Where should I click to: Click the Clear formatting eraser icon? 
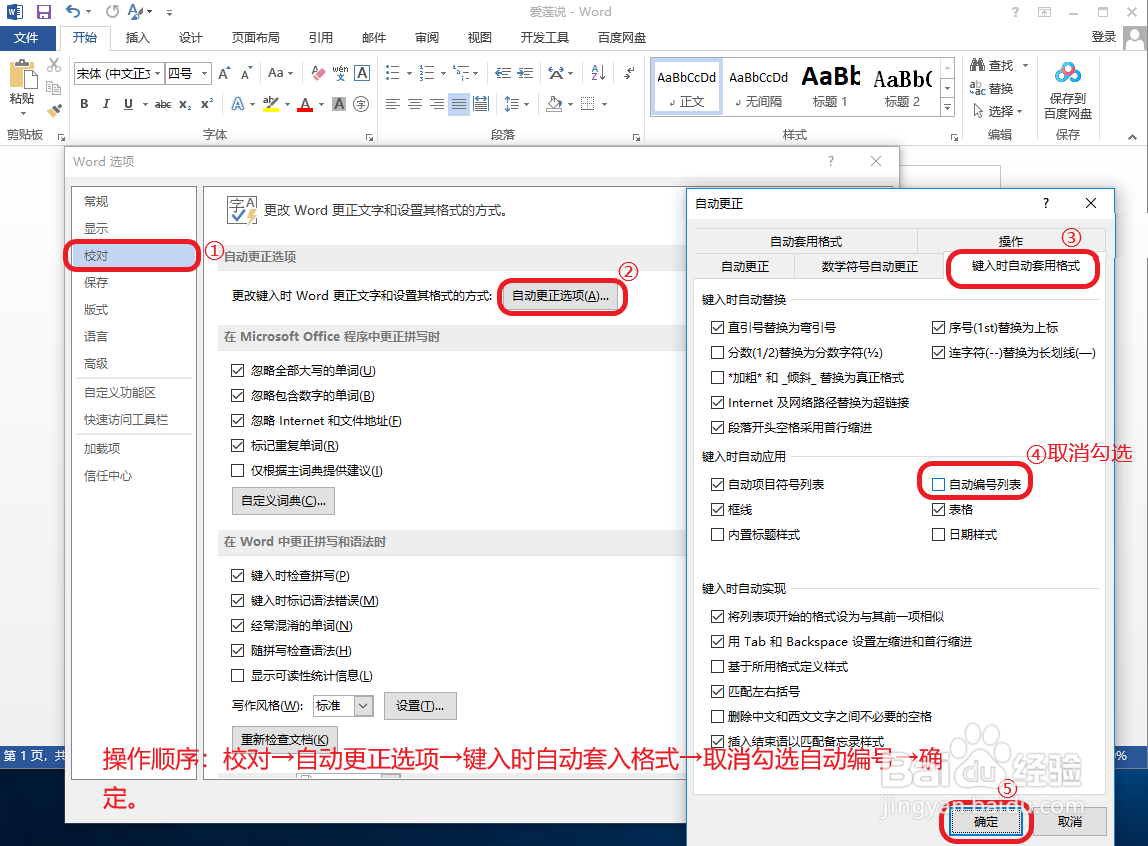[x=318, y=73]
